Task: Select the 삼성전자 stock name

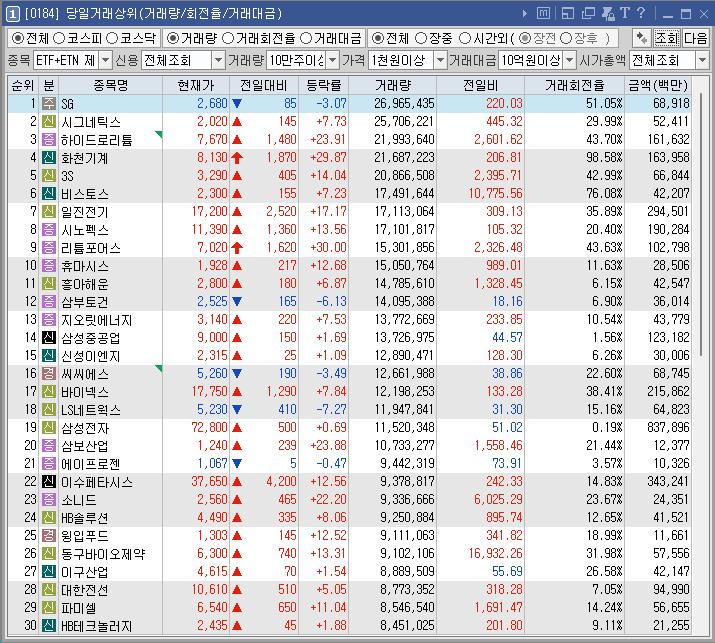Action: click(85, 428)
